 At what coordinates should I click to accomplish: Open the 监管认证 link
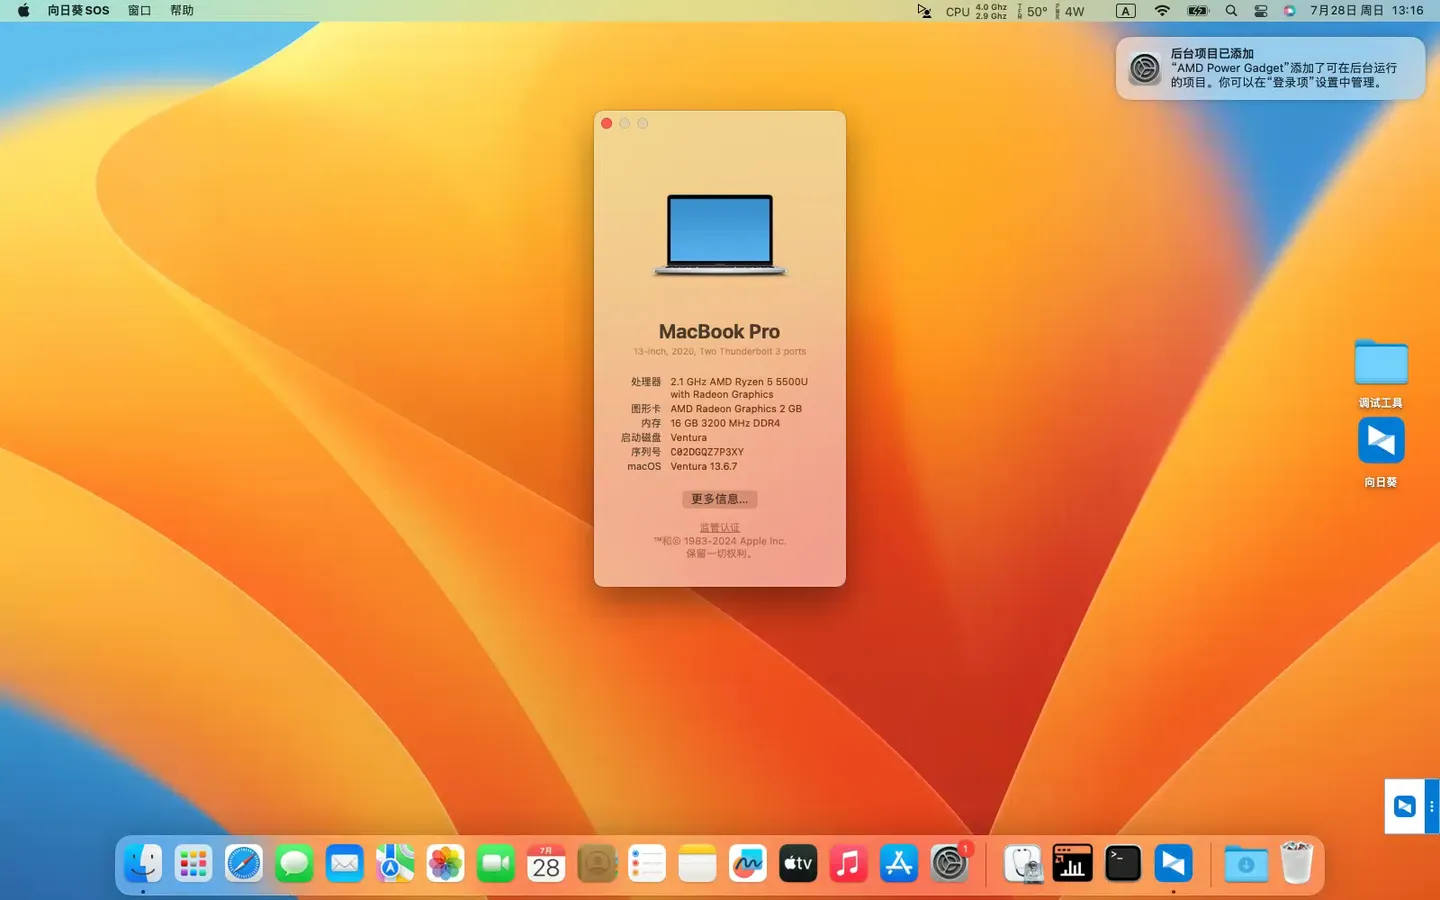pos(719,527)
